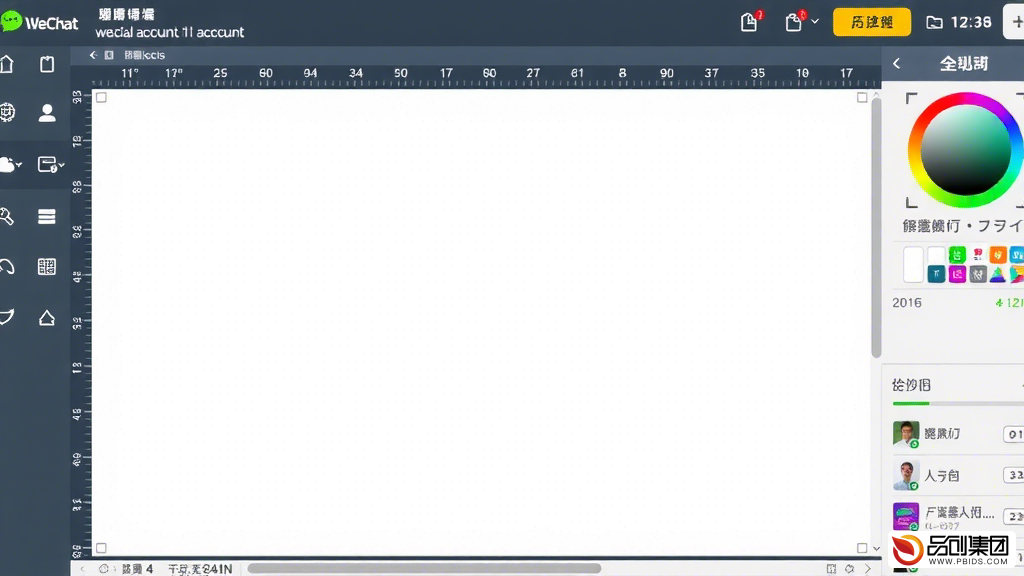1024x576 pixels.
Task: Pick a hue on the color wheel
Action: pyautogui.click(x=966, y=150)
